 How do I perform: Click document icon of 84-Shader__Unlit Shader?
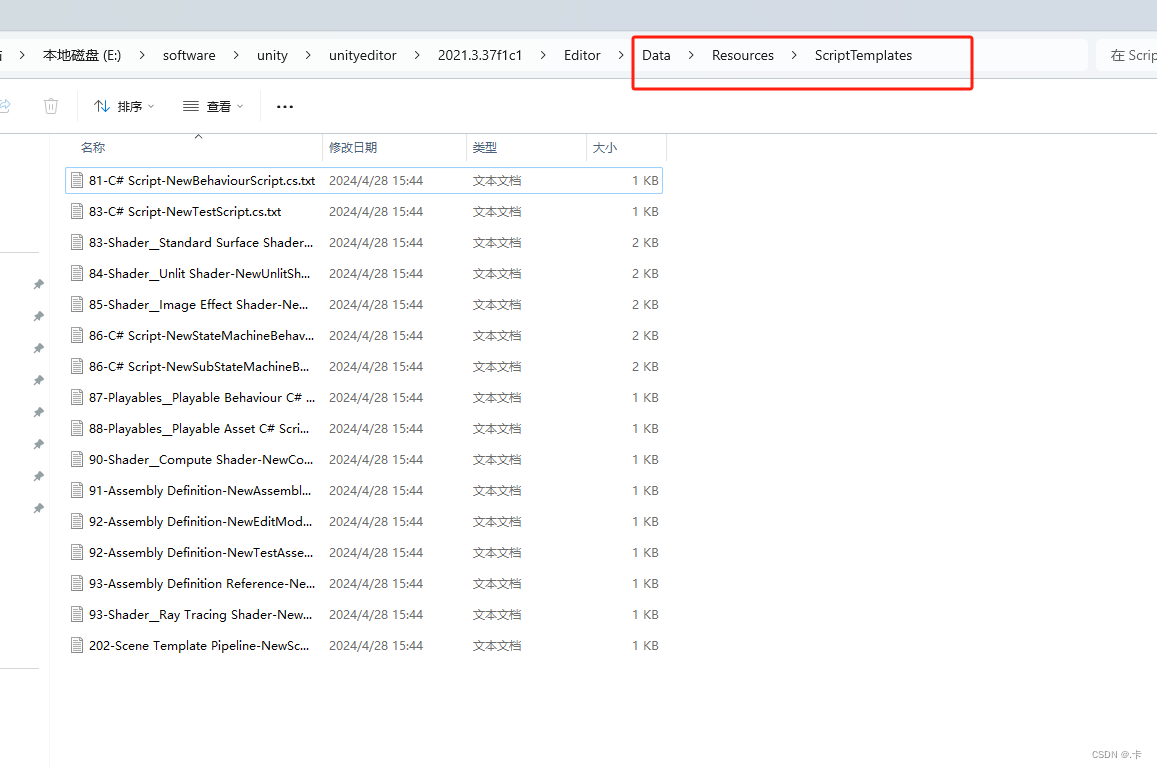[77, 274]
